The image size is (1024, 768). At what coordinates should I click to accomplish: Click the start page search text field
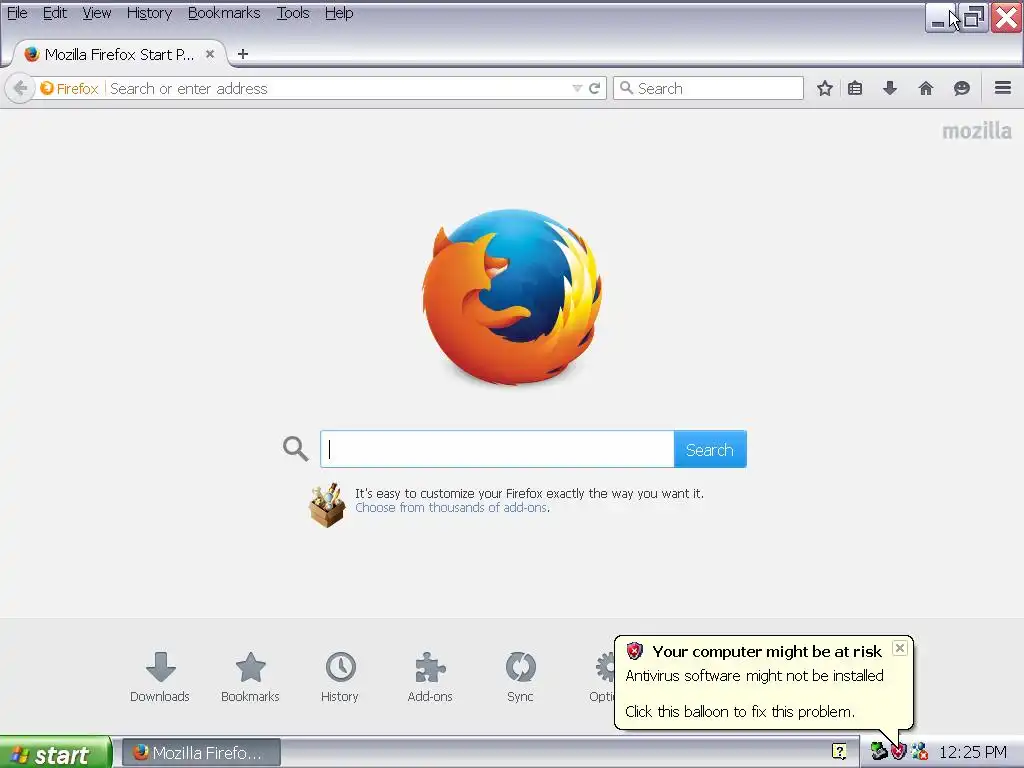(497, 449)
